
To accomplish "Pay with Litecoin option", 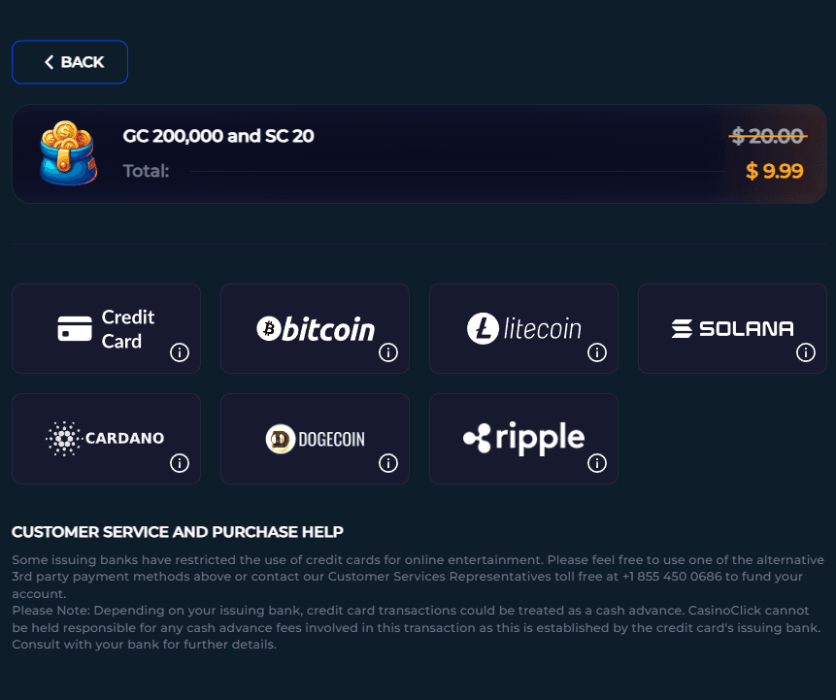I will [x=523, y=328].
